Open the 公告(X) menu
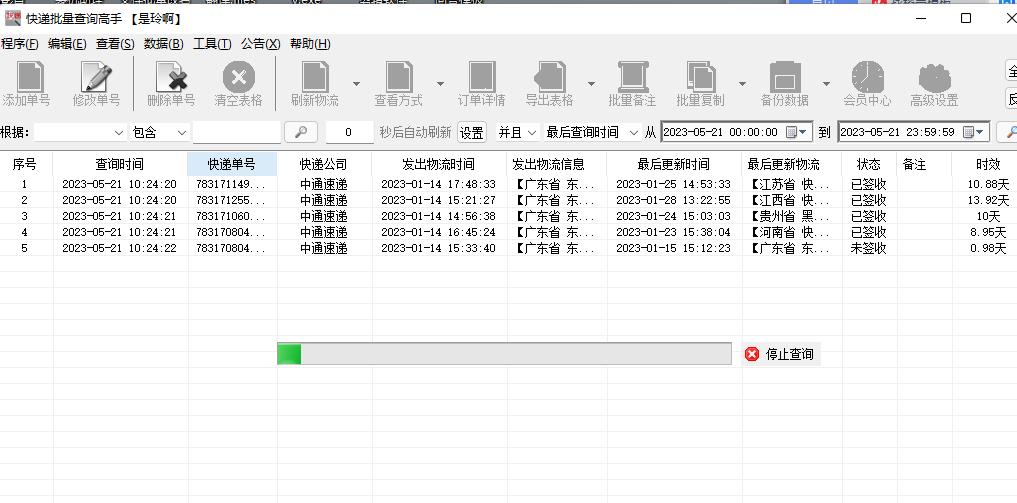This screenshot has height=503, width=1017. tap(261, 44)
